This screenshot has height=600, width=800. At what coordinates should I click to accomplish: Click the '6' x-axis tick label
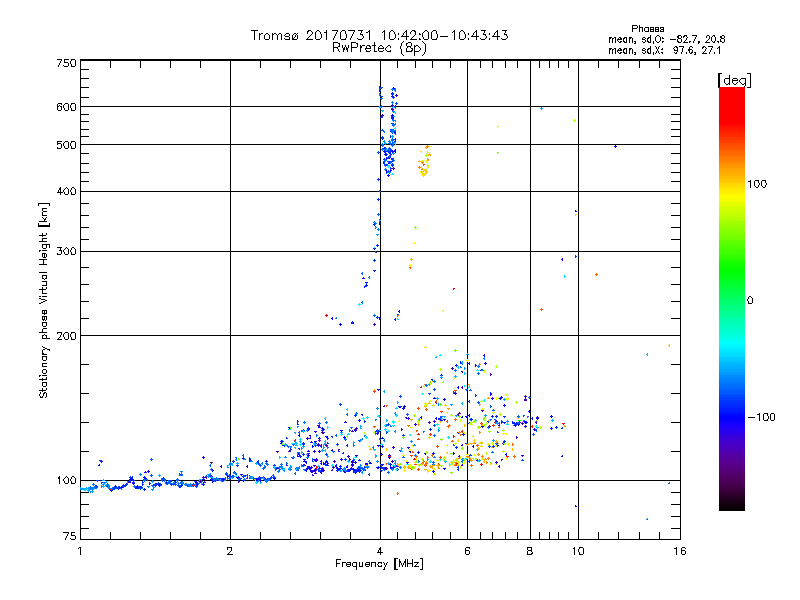pyautogui.click(x=467, y=551)
